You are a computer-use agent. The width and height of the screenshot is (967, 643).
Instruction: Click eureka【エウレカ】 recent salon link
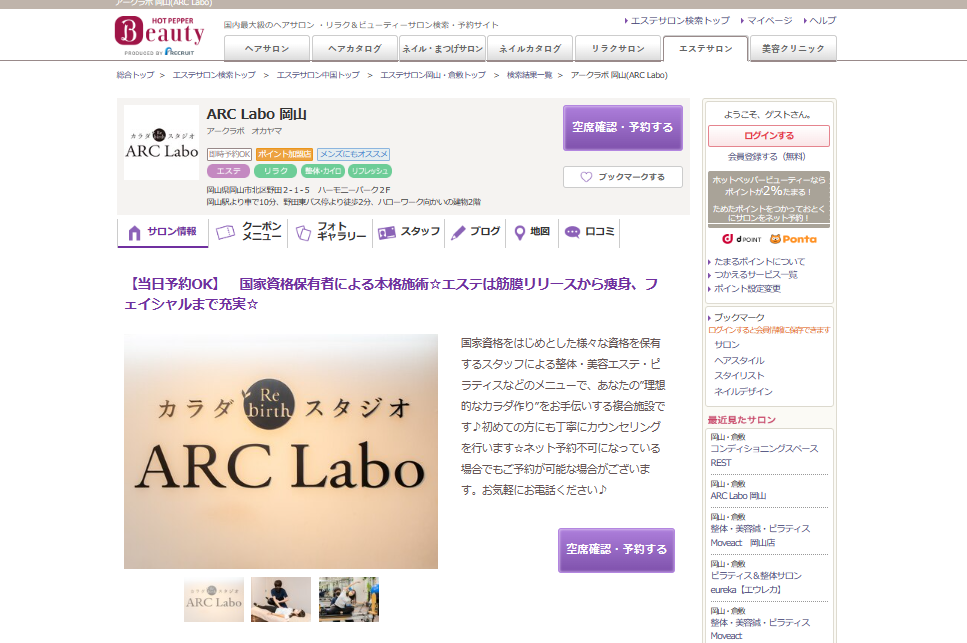click(756, 583)
